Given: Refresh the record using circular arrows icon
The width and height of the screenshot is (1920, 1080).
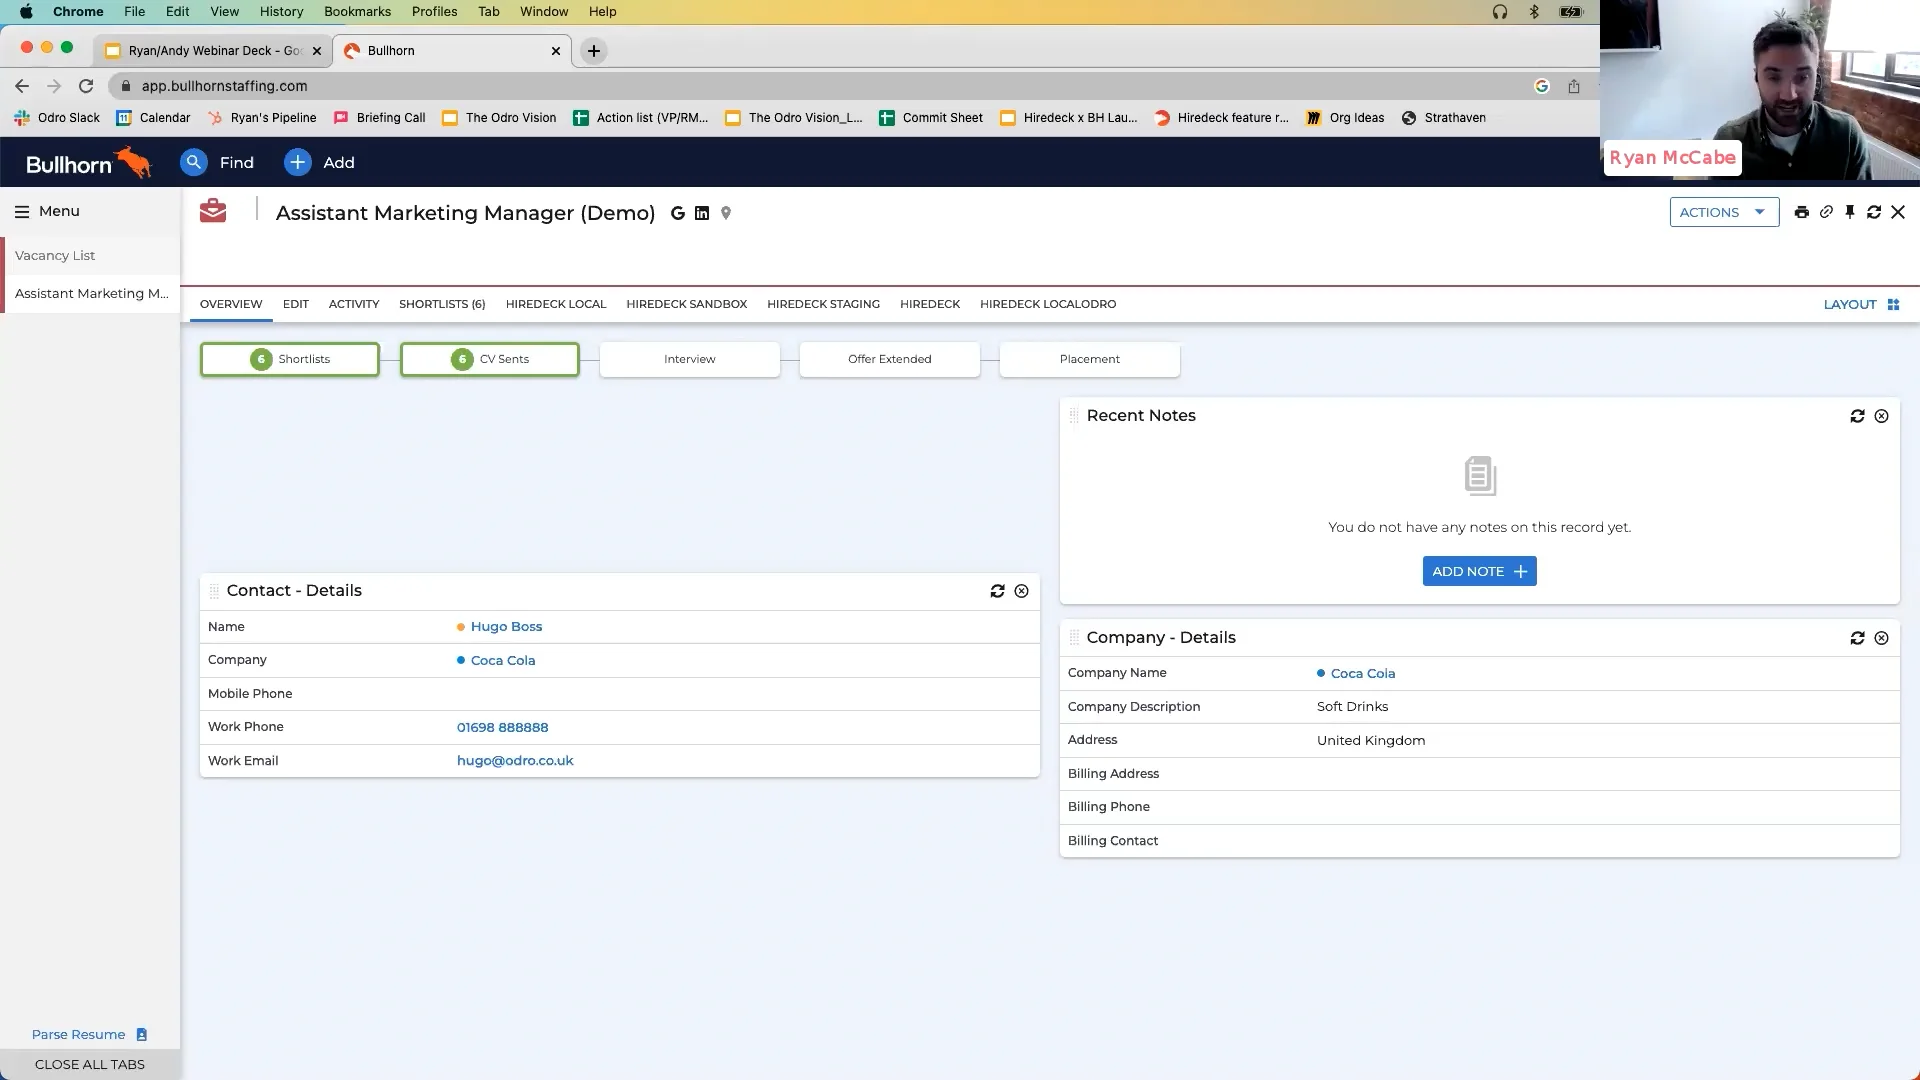Looking at the screenshot, I should tap(1874, 212).
